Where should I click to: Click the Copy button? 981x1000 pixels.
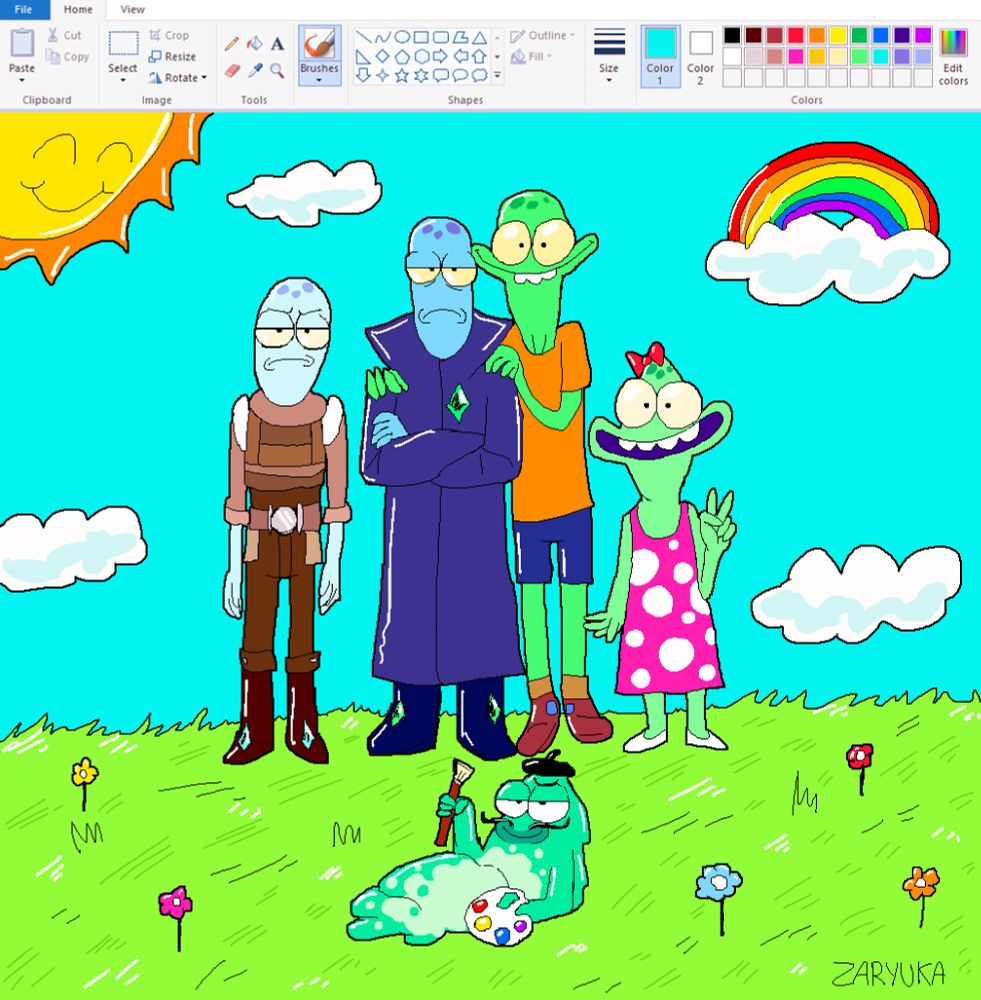68,57
